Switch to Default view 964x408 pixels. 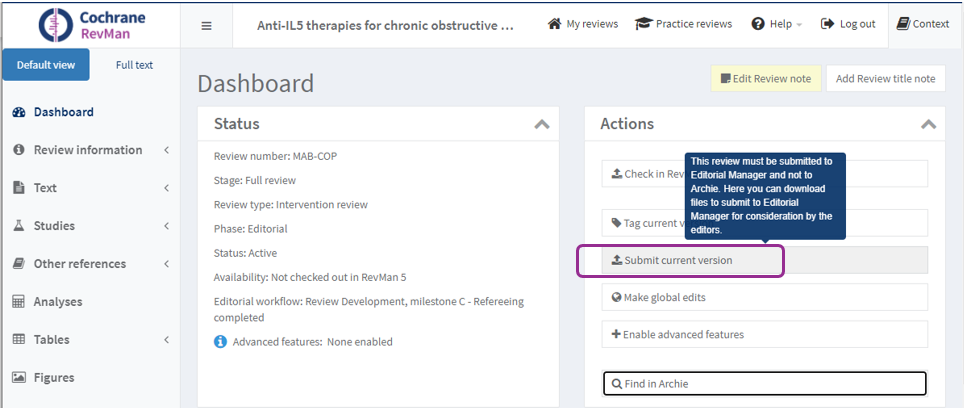point(46,65)
